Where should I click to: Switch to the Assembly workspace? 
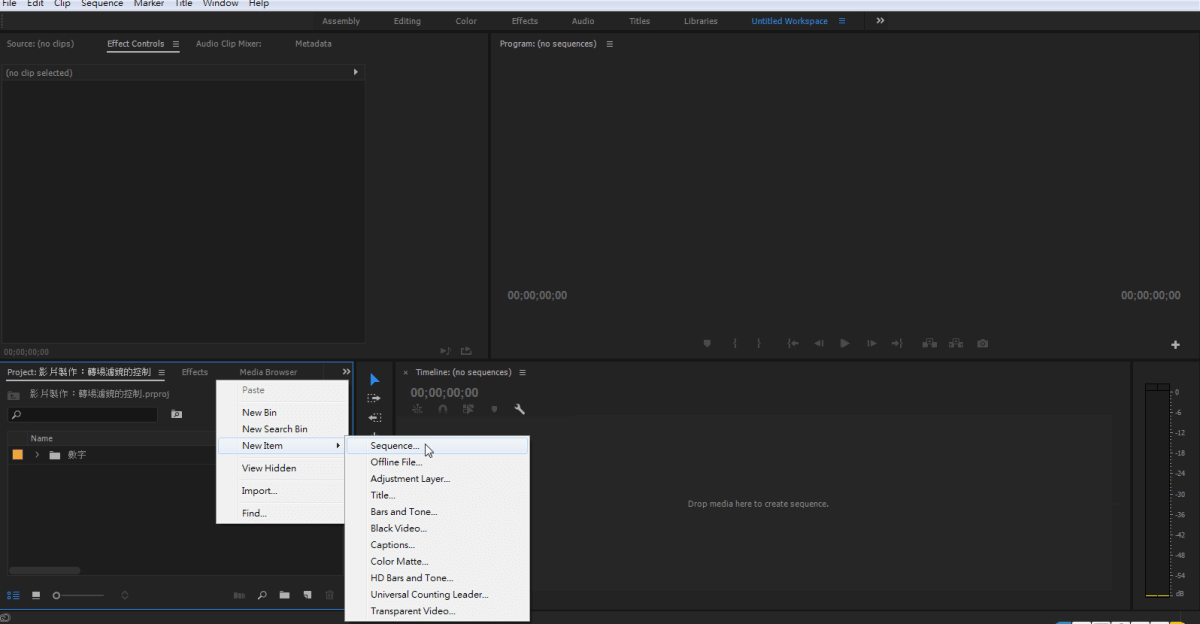coord(341,21)
